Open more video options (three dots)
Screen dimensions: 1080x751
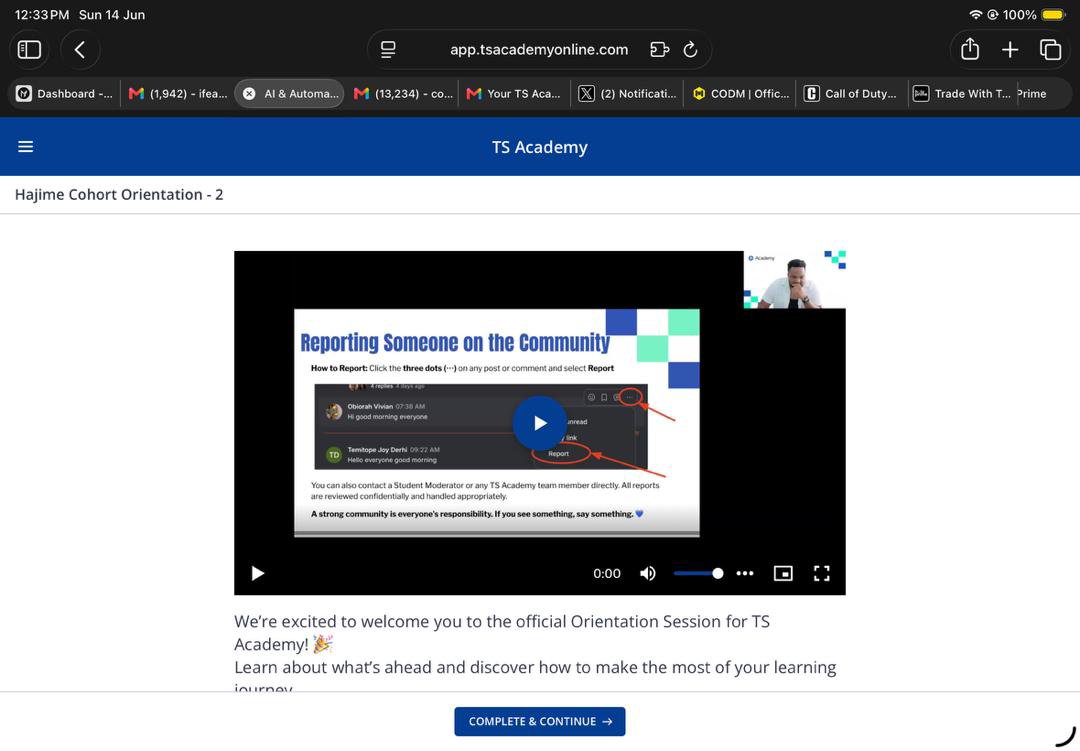pos(745,573)
